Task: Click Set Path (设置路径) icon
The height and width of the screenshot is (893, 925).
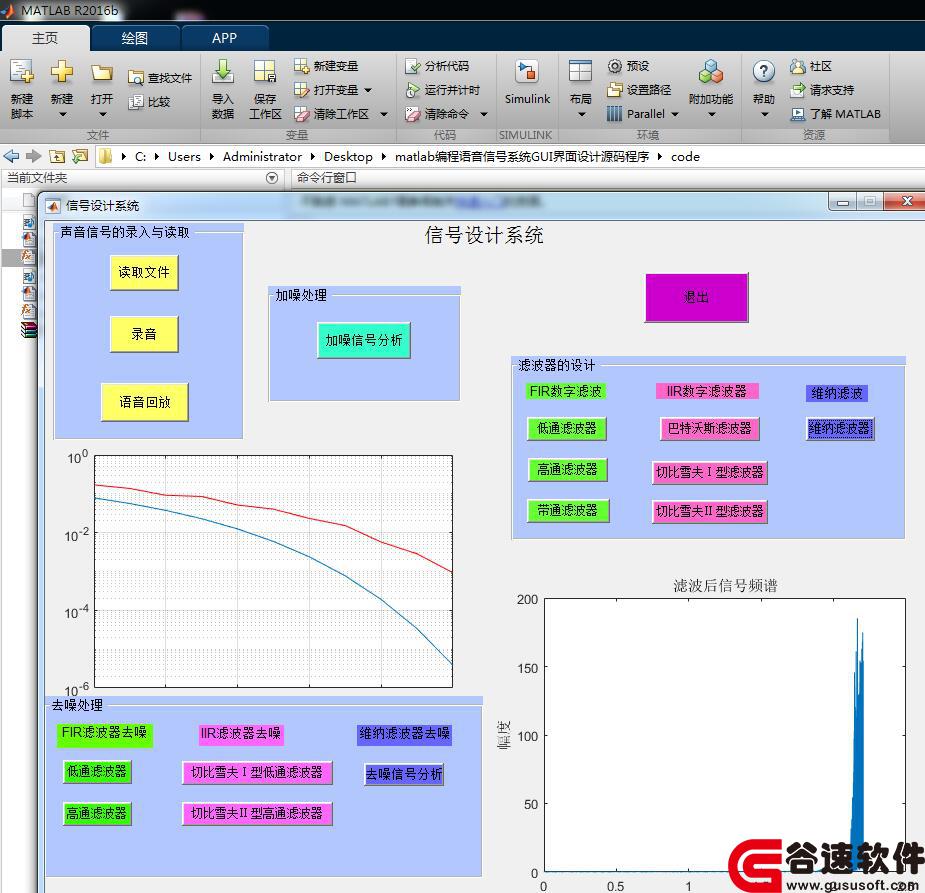Action: click(615, 90)
